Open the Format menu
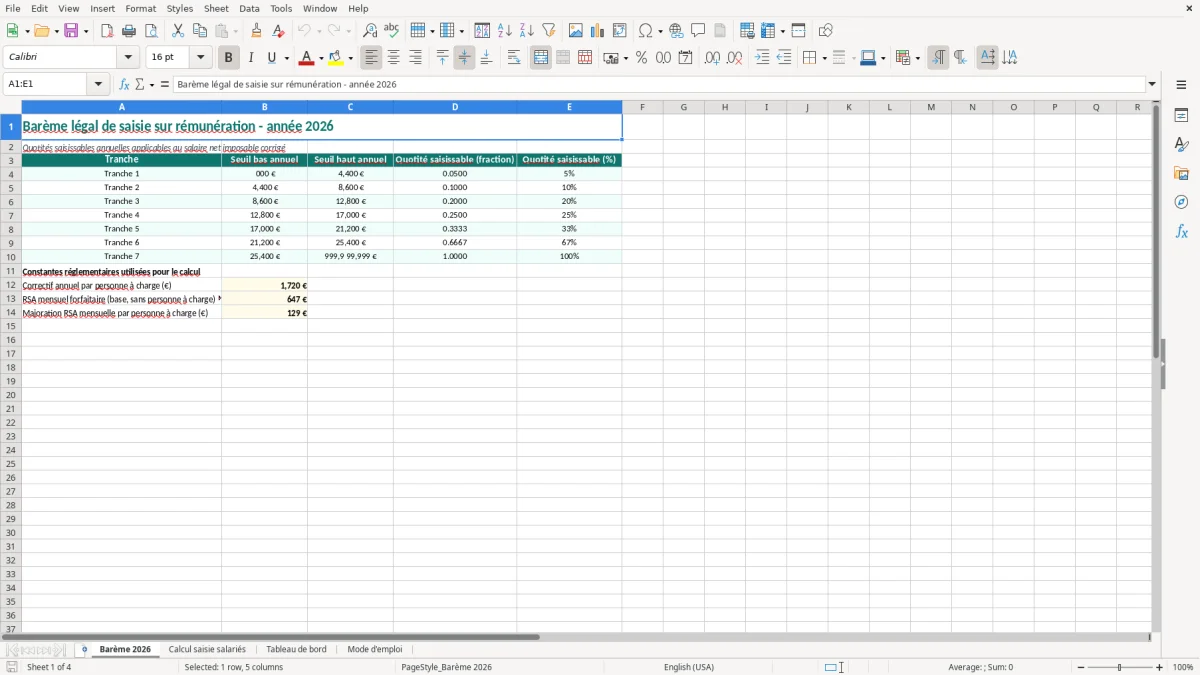 point(140,8)
